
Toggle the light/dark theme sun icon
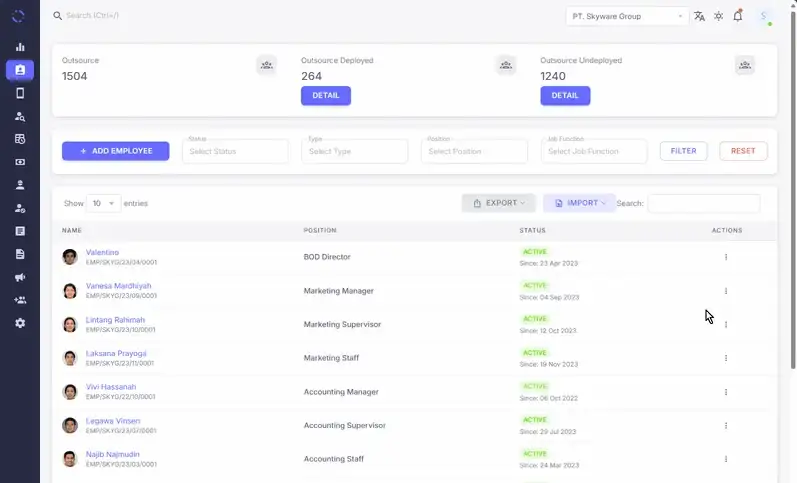(718, 16)
